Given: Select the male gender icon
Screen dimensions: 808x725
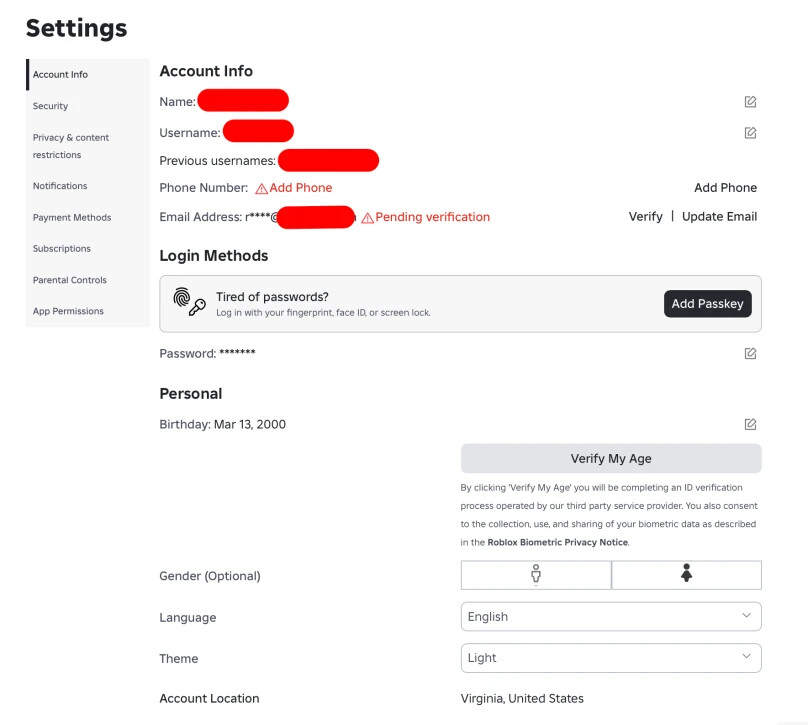Looking at the screenshot, I should pos(536,575).
